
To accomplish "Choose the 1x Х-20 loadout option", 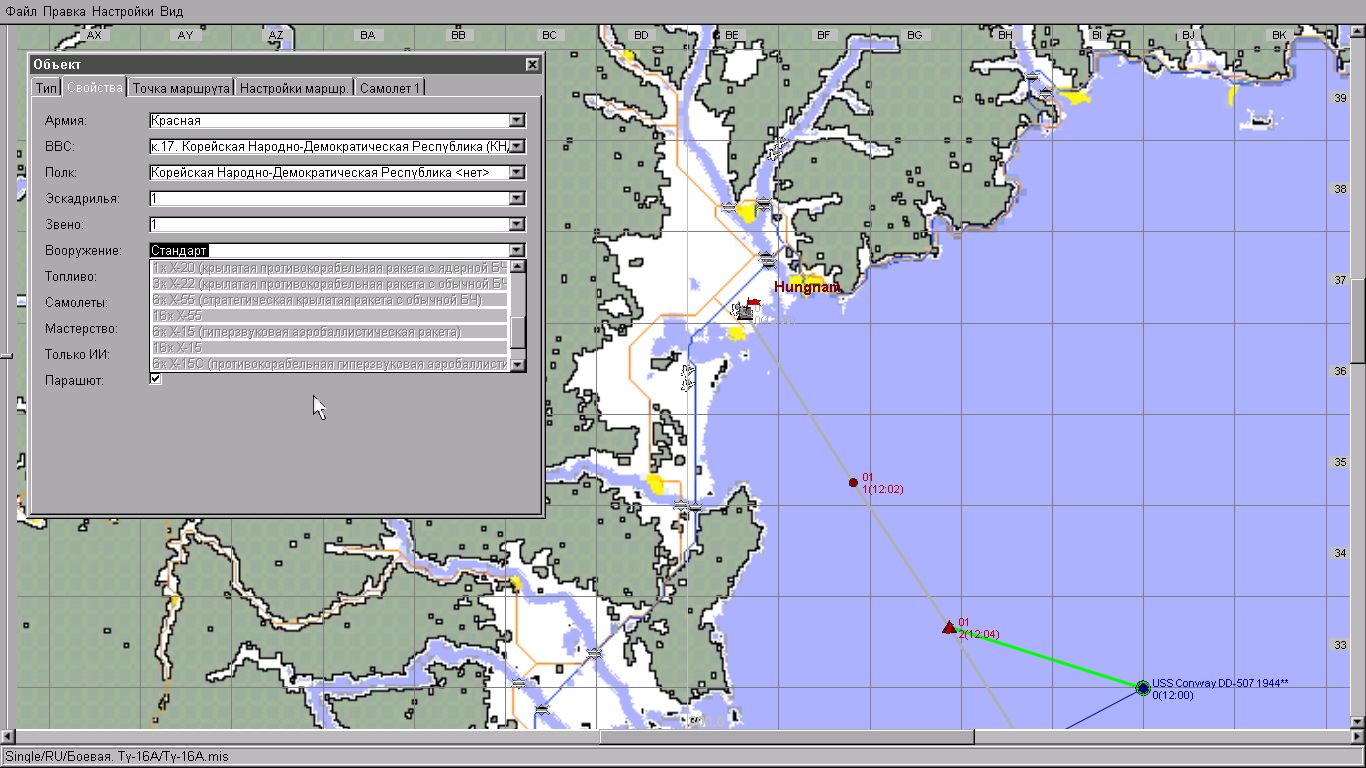I will coord(330,268).
